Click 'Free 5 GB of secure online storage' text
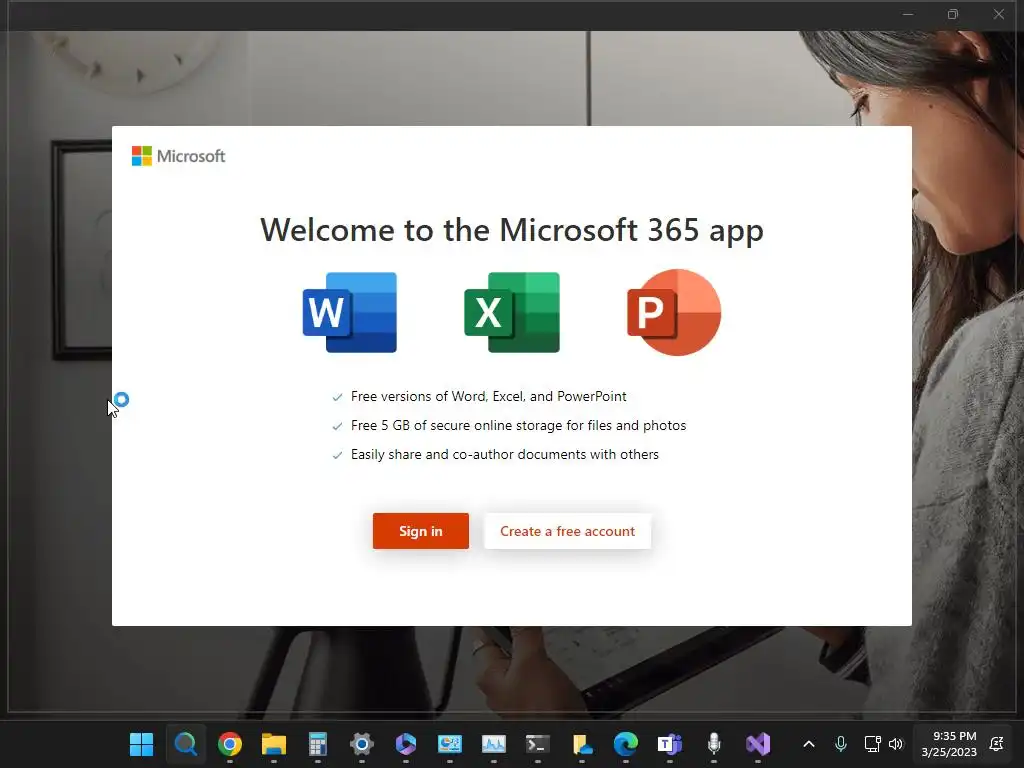Screen dimensions: 1024x768 (519, 425)
